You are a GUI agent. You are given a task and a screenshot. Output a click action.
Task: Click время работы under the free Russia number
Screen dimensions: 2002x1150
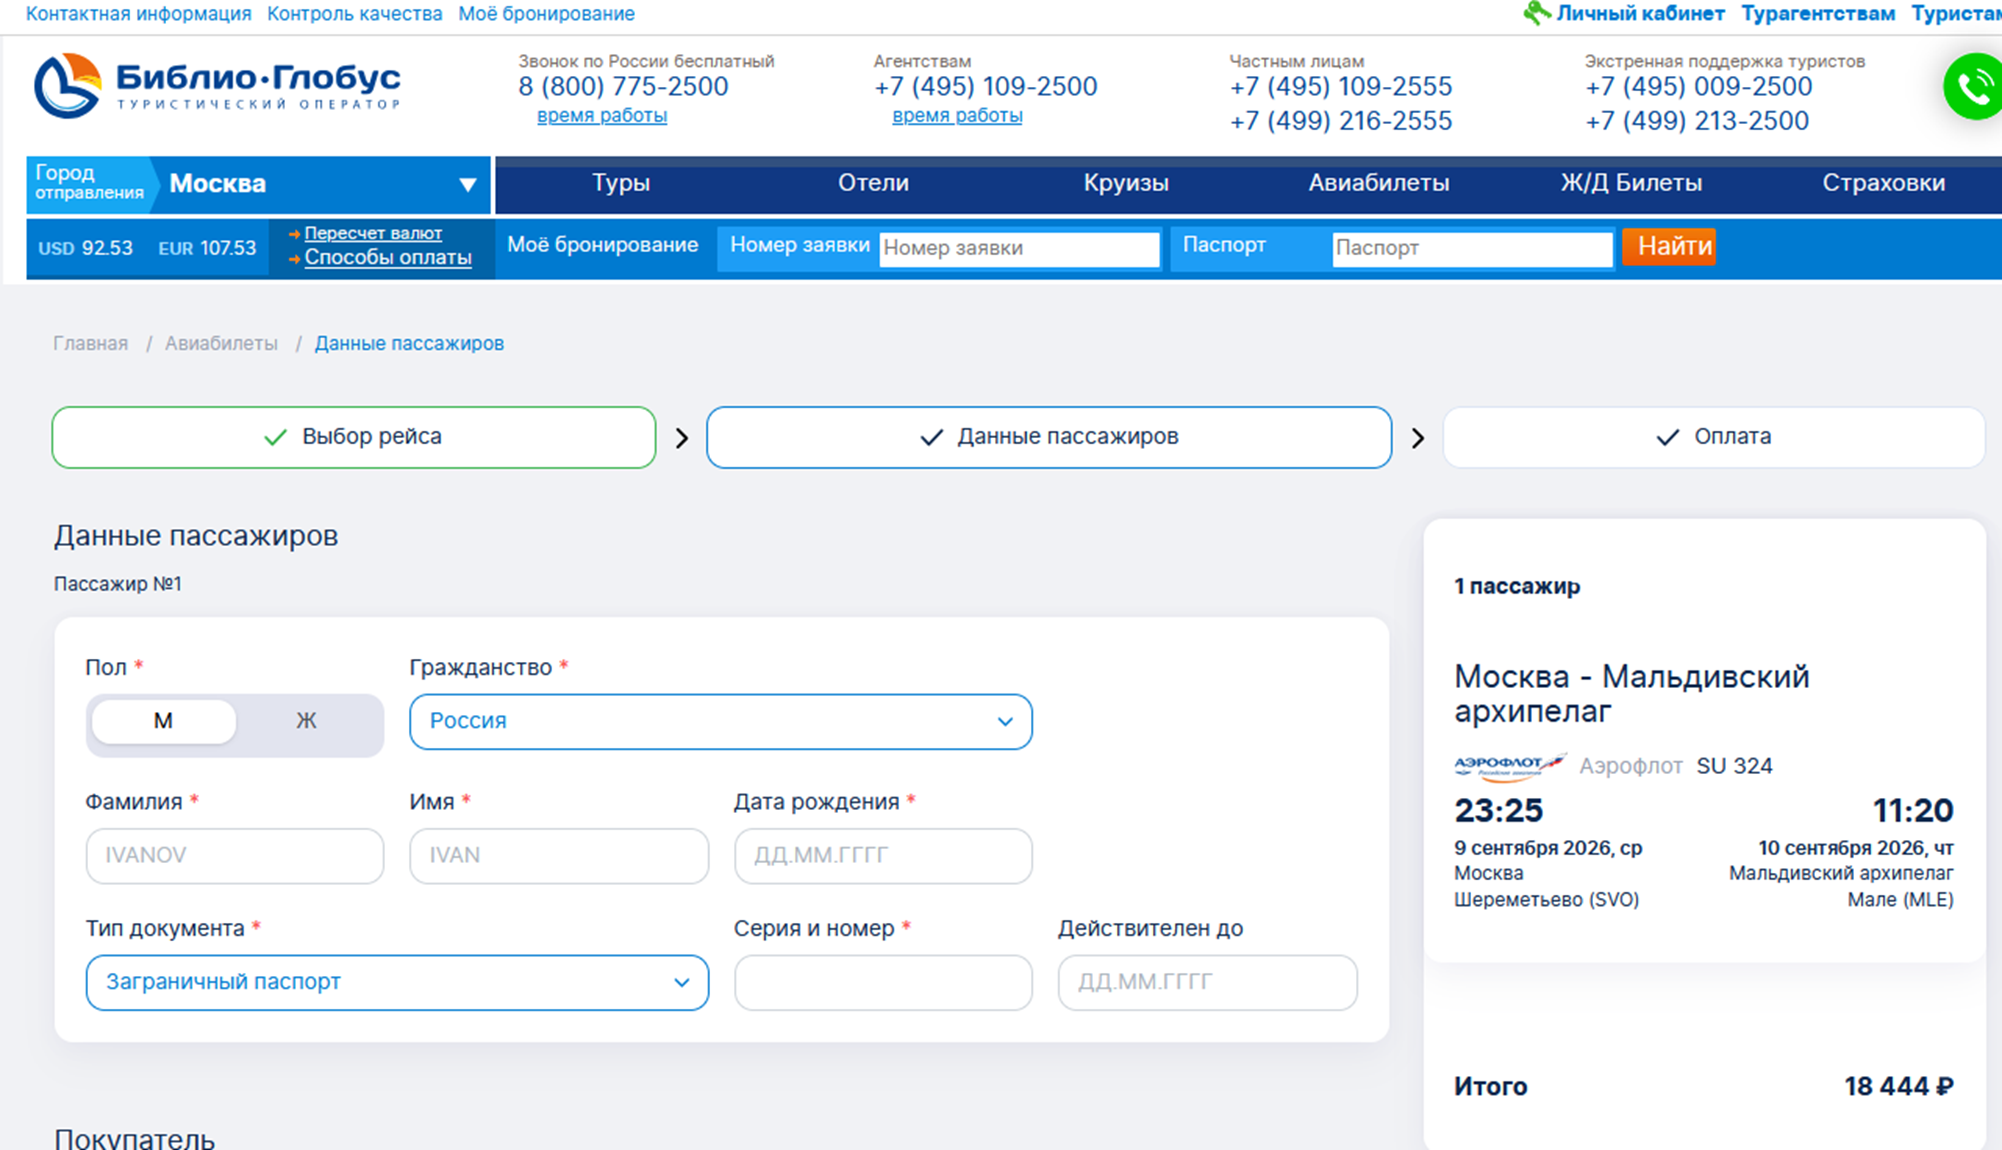[x=602, y=115]
